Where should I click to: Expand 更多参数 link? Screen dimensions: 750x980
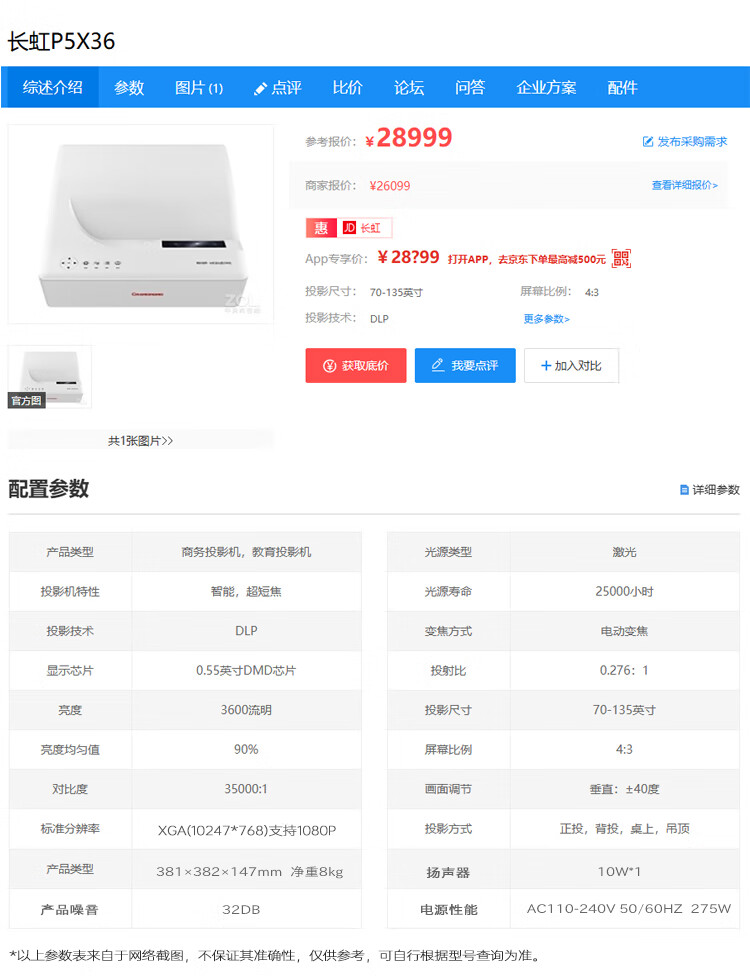[547, 319]
